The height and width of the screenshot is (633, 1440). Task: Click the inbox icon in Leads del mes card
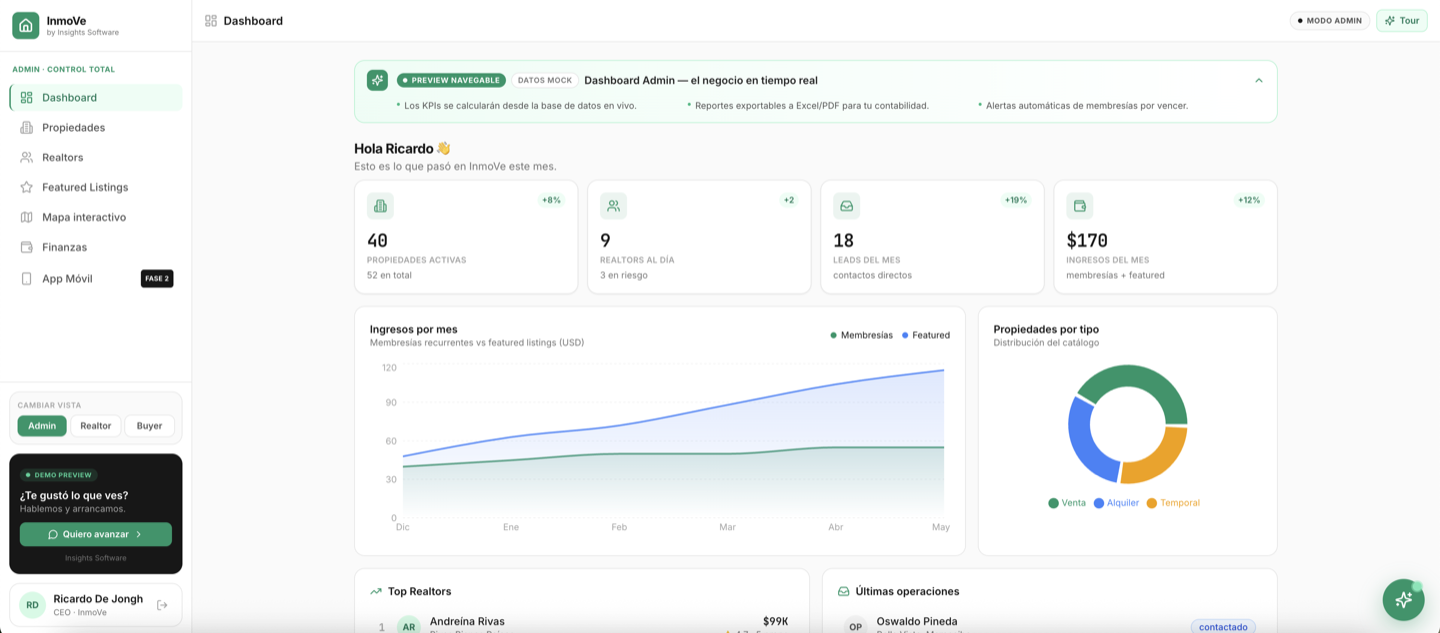point(846,206)
